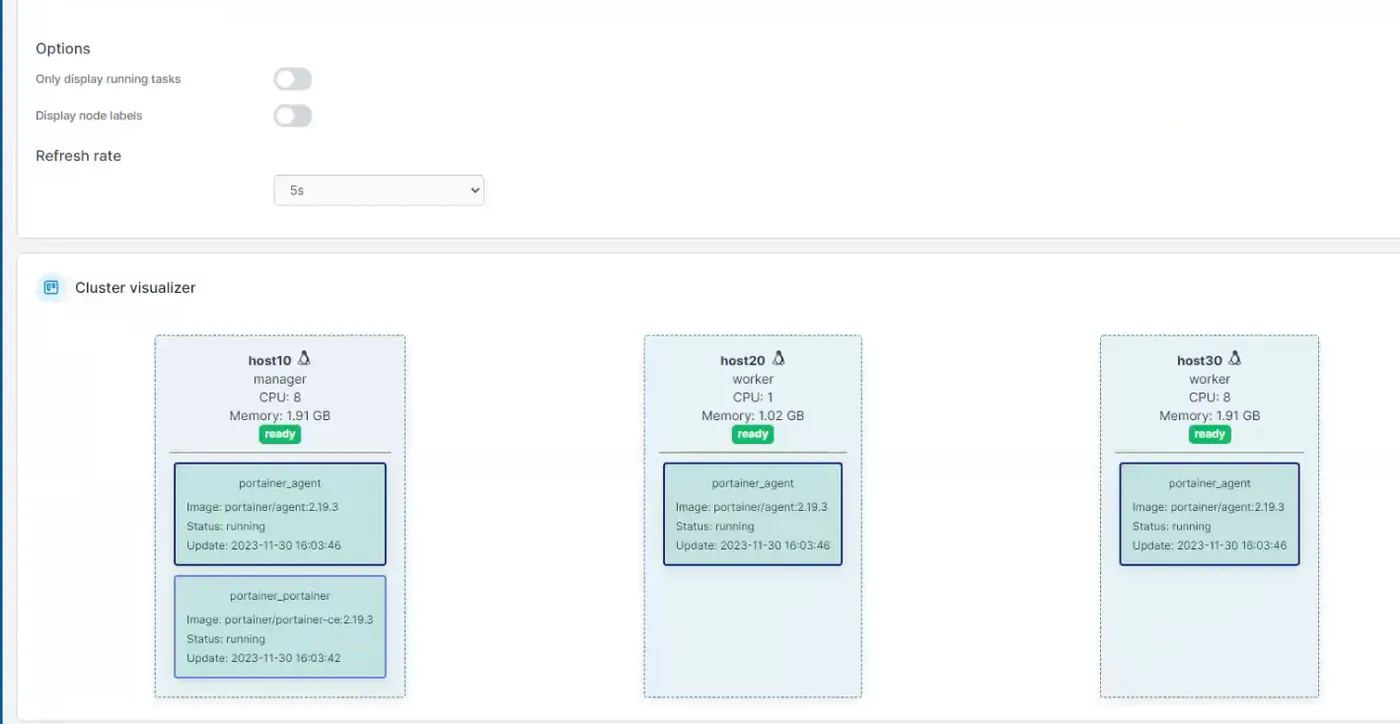
Task: Click the ready badge under host20
Action: click(753, 434)
